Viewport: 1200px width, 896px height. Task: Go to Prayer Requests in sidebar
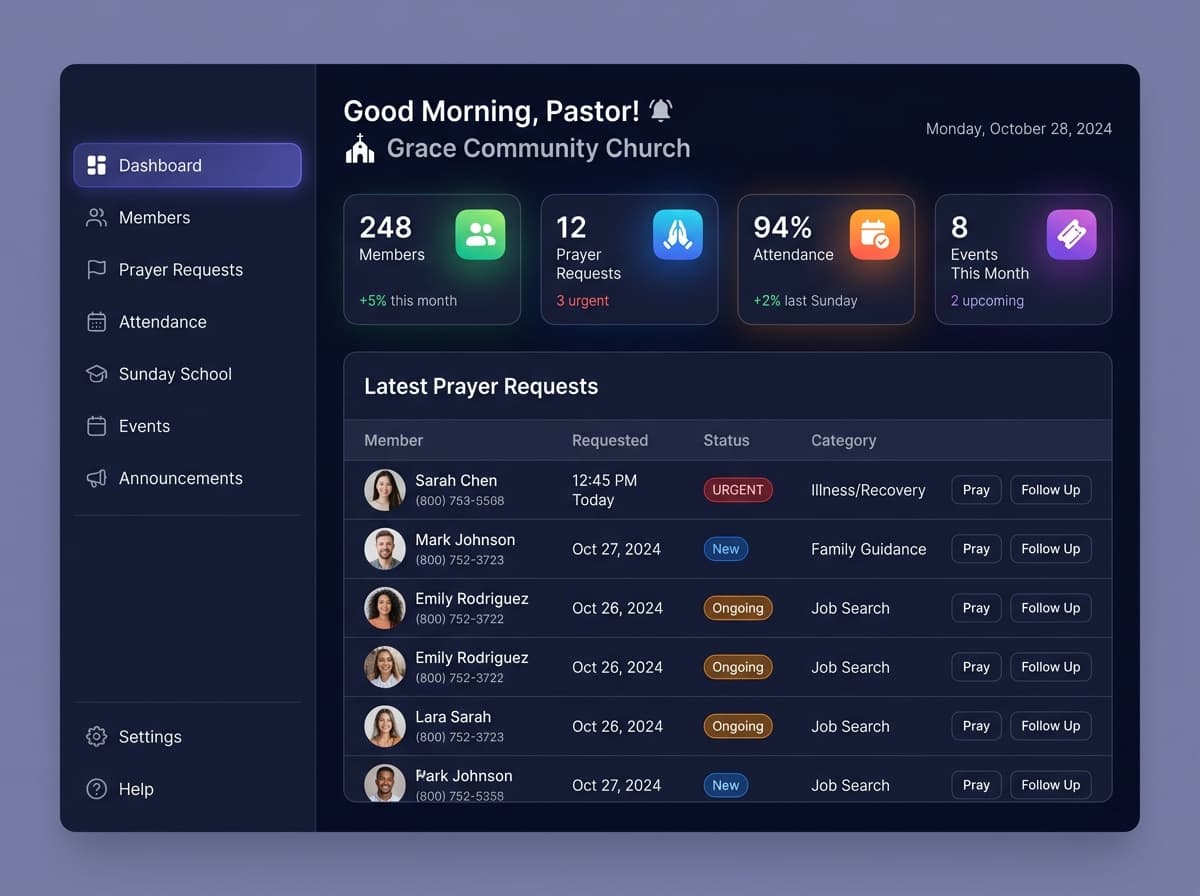coord(187,269)
